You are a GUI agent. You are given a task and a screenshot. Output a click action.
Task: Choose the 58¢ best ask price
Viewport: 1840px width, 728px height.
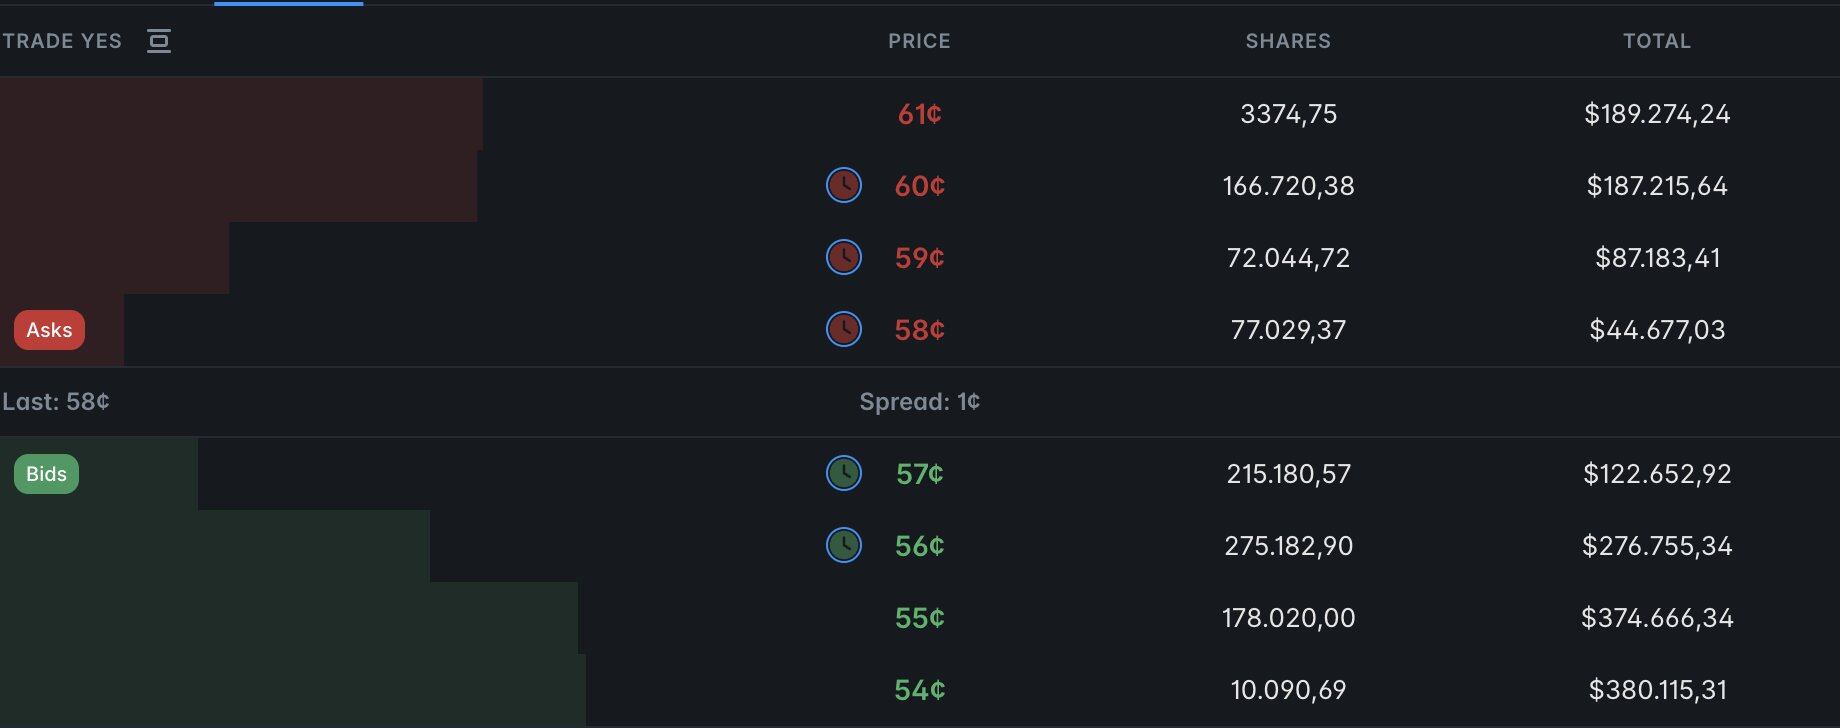coord(919,330)
